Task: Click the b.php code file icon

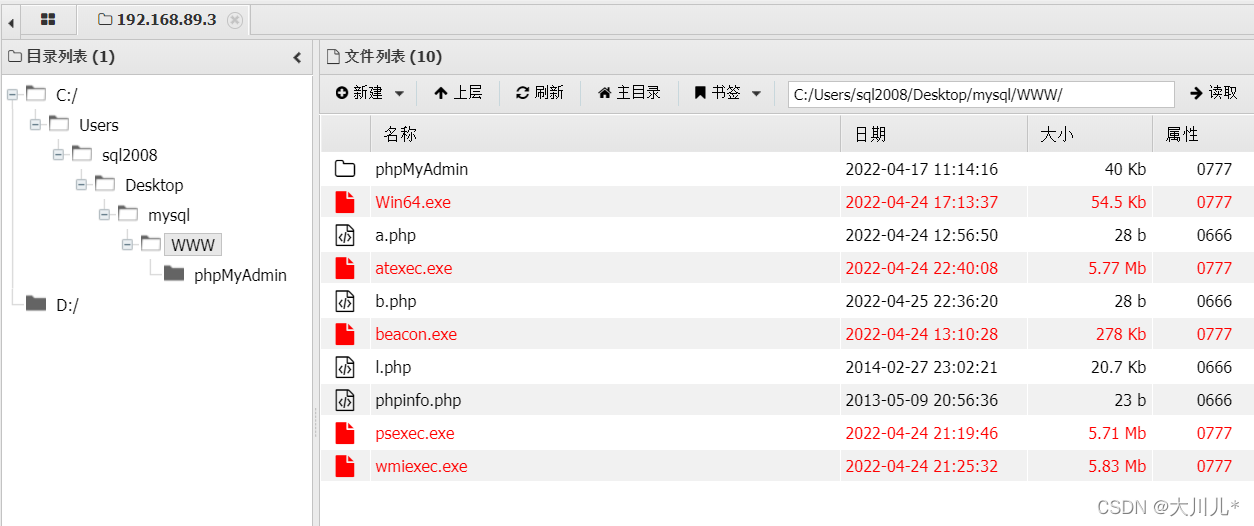Action: [x=345, y=301]
